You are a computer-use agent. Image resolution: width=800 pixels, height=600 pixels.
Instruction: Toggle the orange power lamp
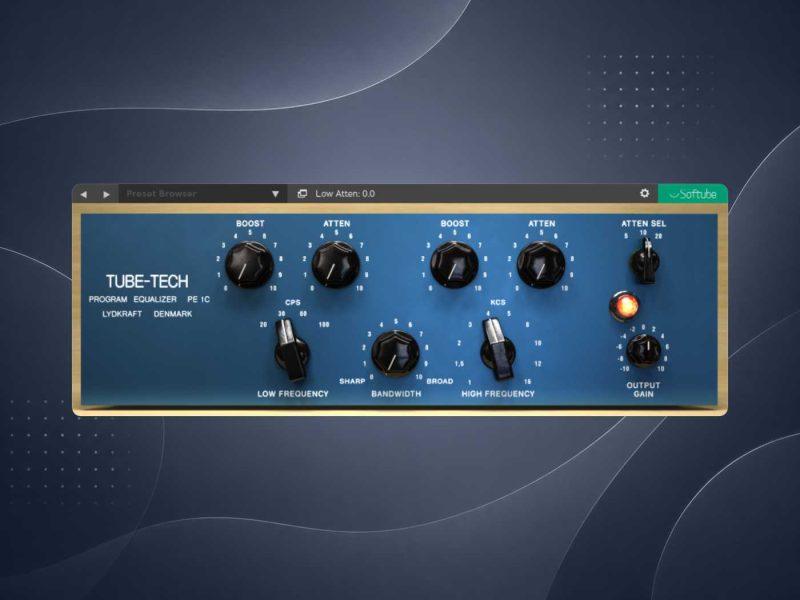(x=624, y=306)
